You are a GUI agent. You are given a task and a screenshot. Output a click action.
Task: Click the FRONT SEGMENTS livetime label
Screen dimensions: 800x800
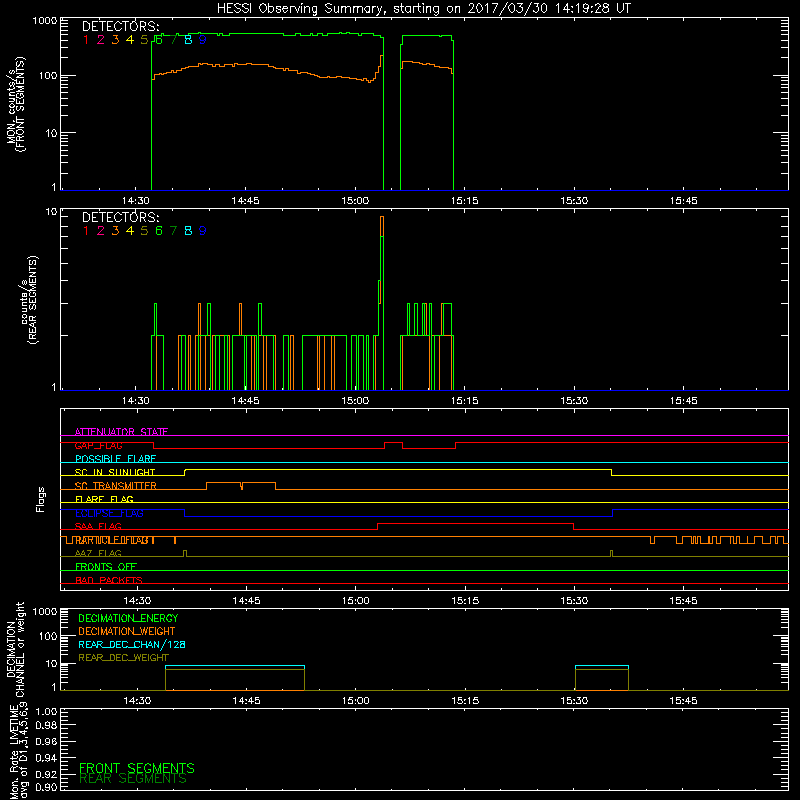[x=137, y=768]
